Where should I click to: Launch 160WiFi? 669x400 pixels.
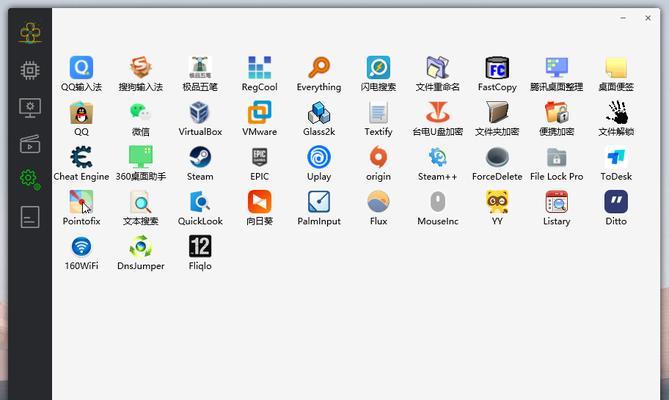tap(81, 246)
